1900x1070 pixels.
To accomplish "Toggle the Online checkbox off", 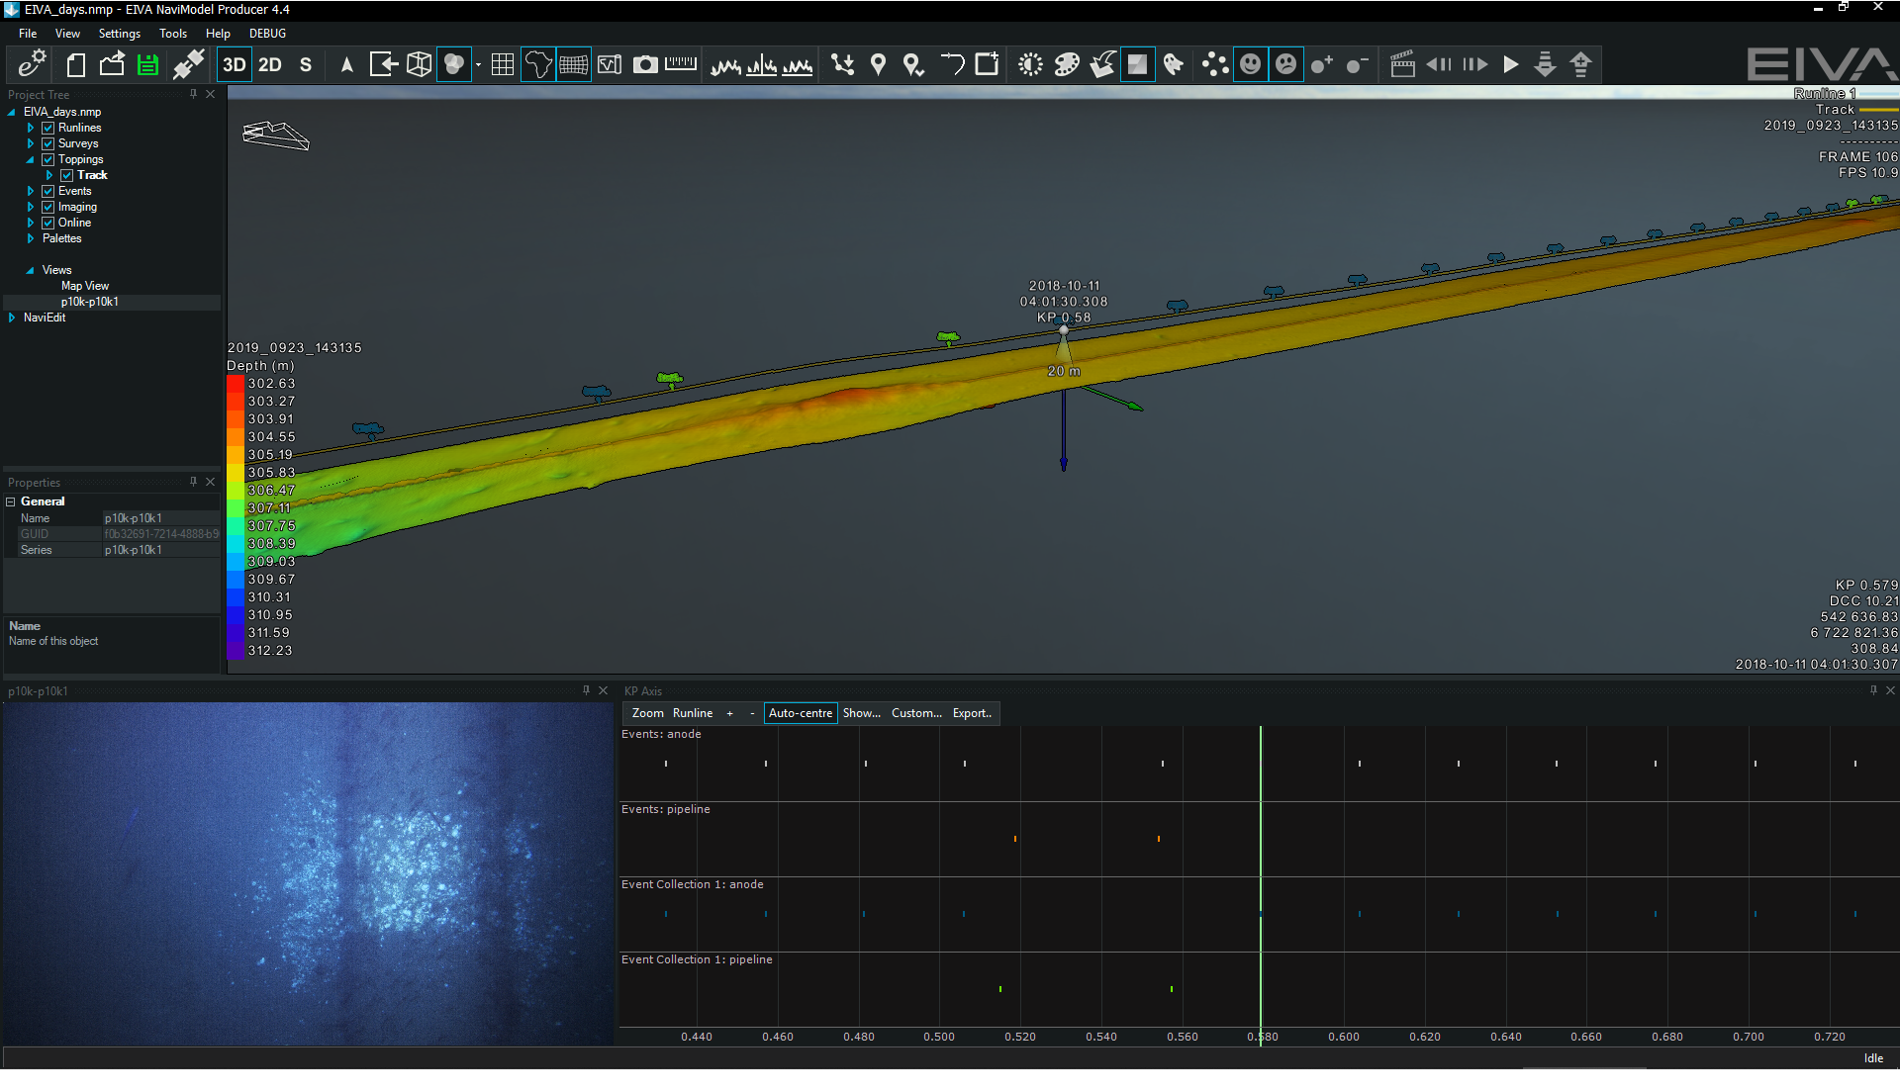I will click(48, 222).
